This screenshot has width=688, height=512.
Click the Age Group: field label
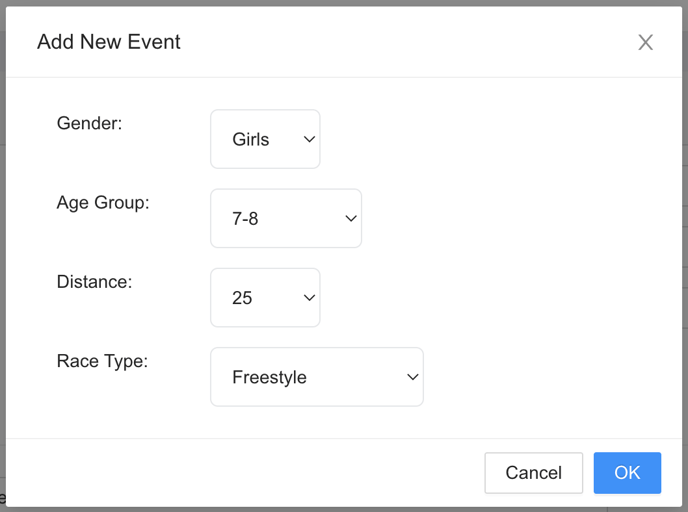[103, 203]
